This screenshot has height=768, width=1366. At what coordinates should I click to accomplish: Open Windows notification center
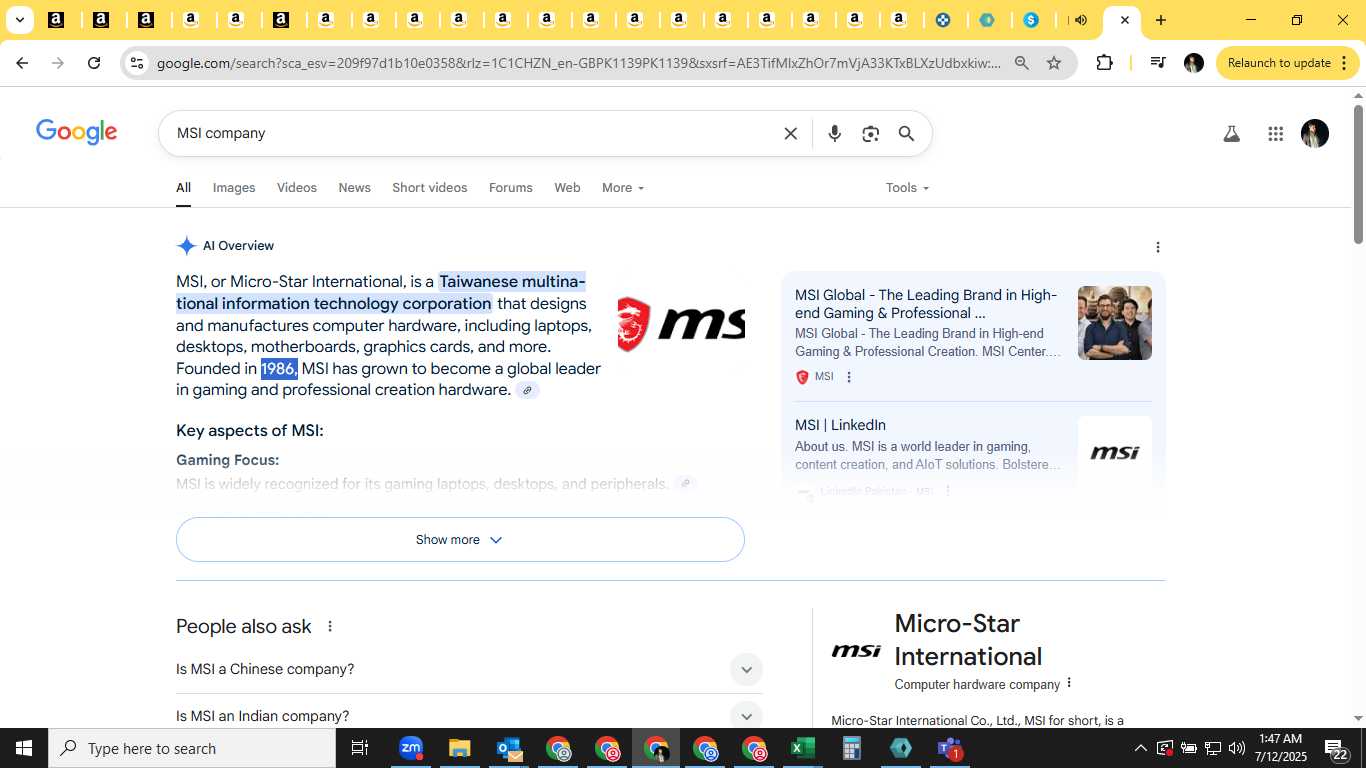(1337, 748)
